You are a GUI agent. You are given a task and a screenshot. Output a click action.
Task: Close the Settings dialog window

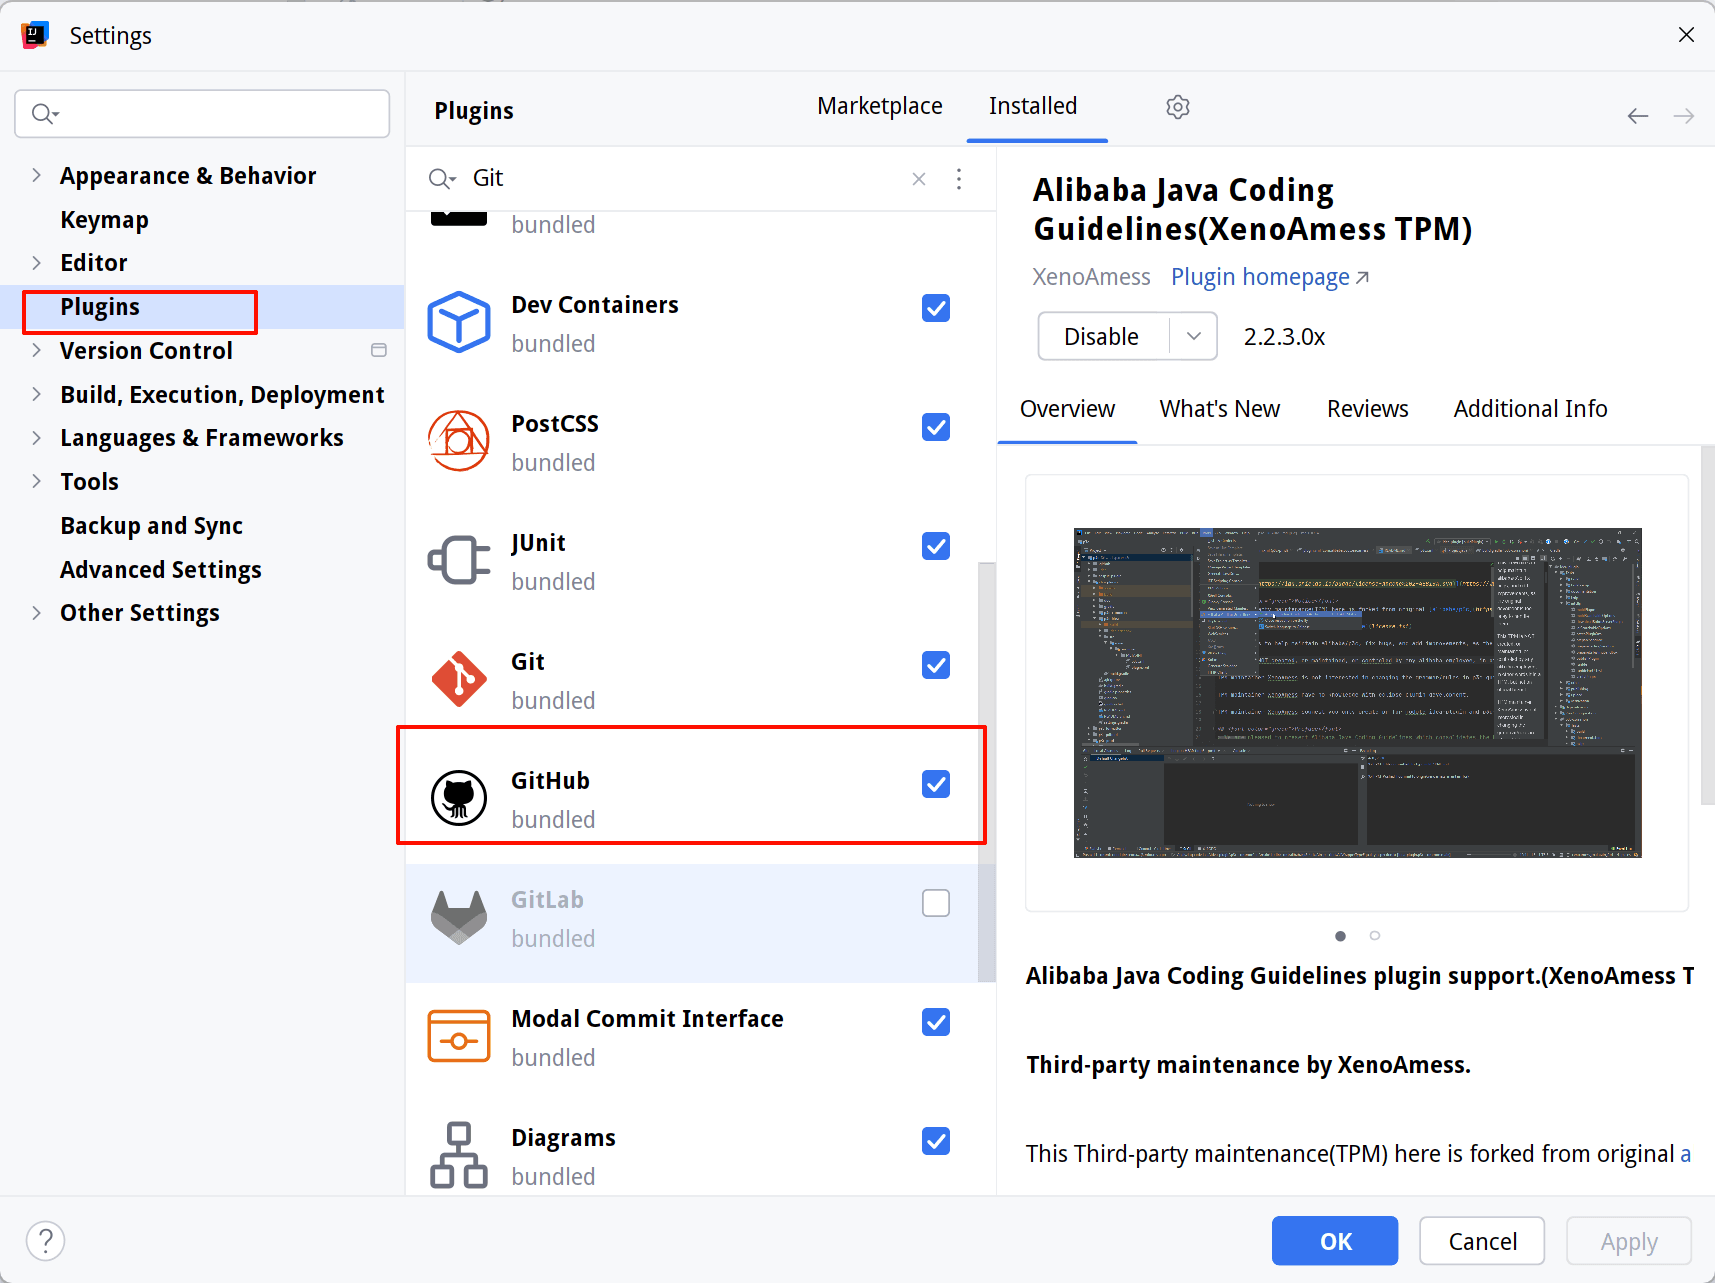point(1686,35)
